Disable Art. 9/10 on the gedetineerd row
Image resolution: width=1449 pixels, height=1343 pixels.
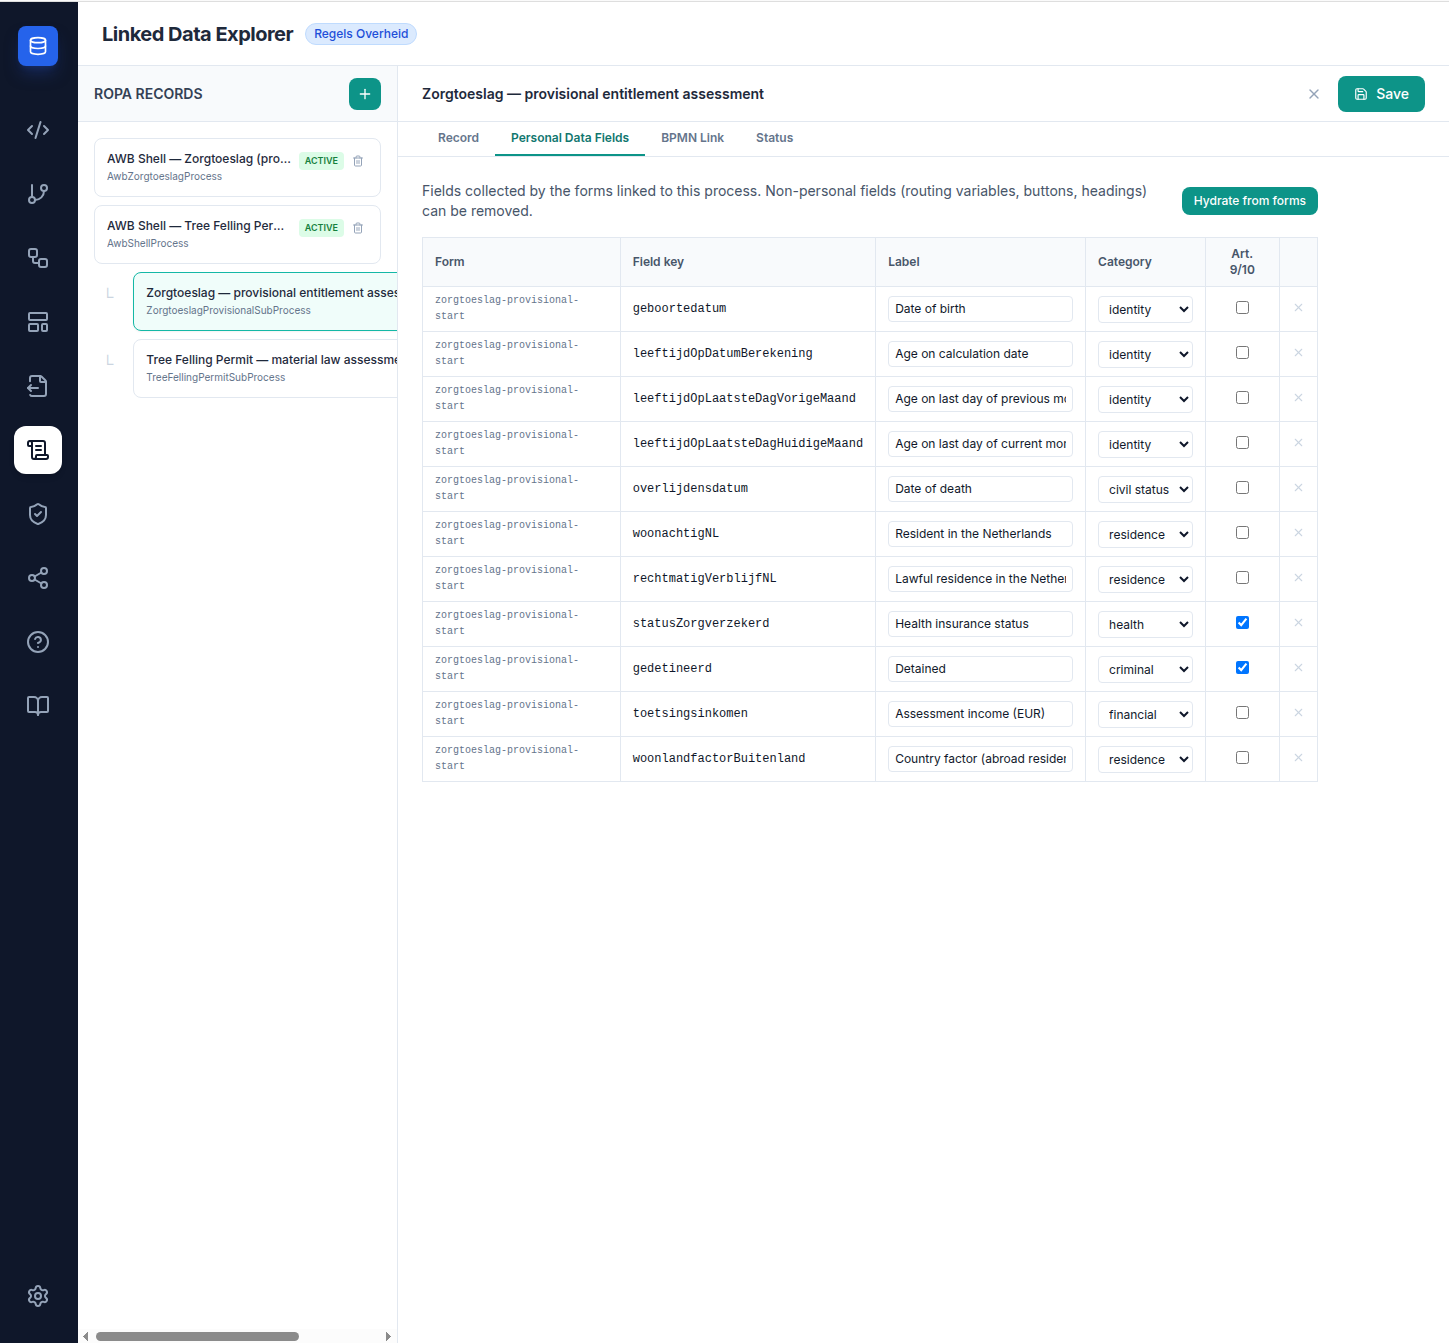1242,667
